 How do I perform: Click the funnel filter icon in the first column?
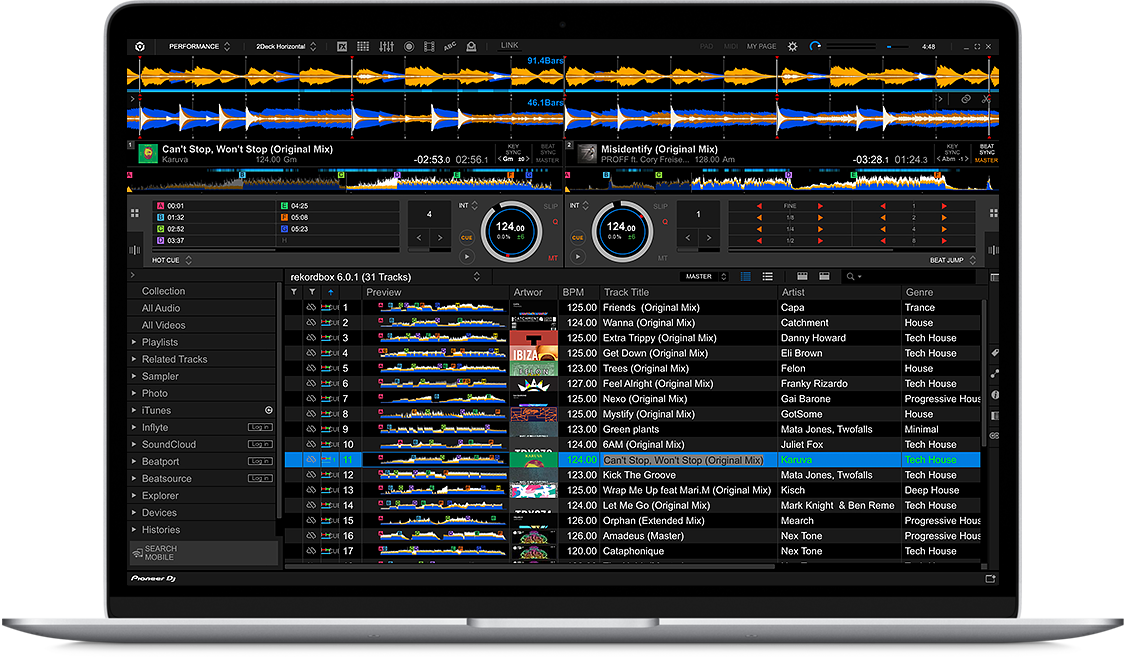point(294,292)
